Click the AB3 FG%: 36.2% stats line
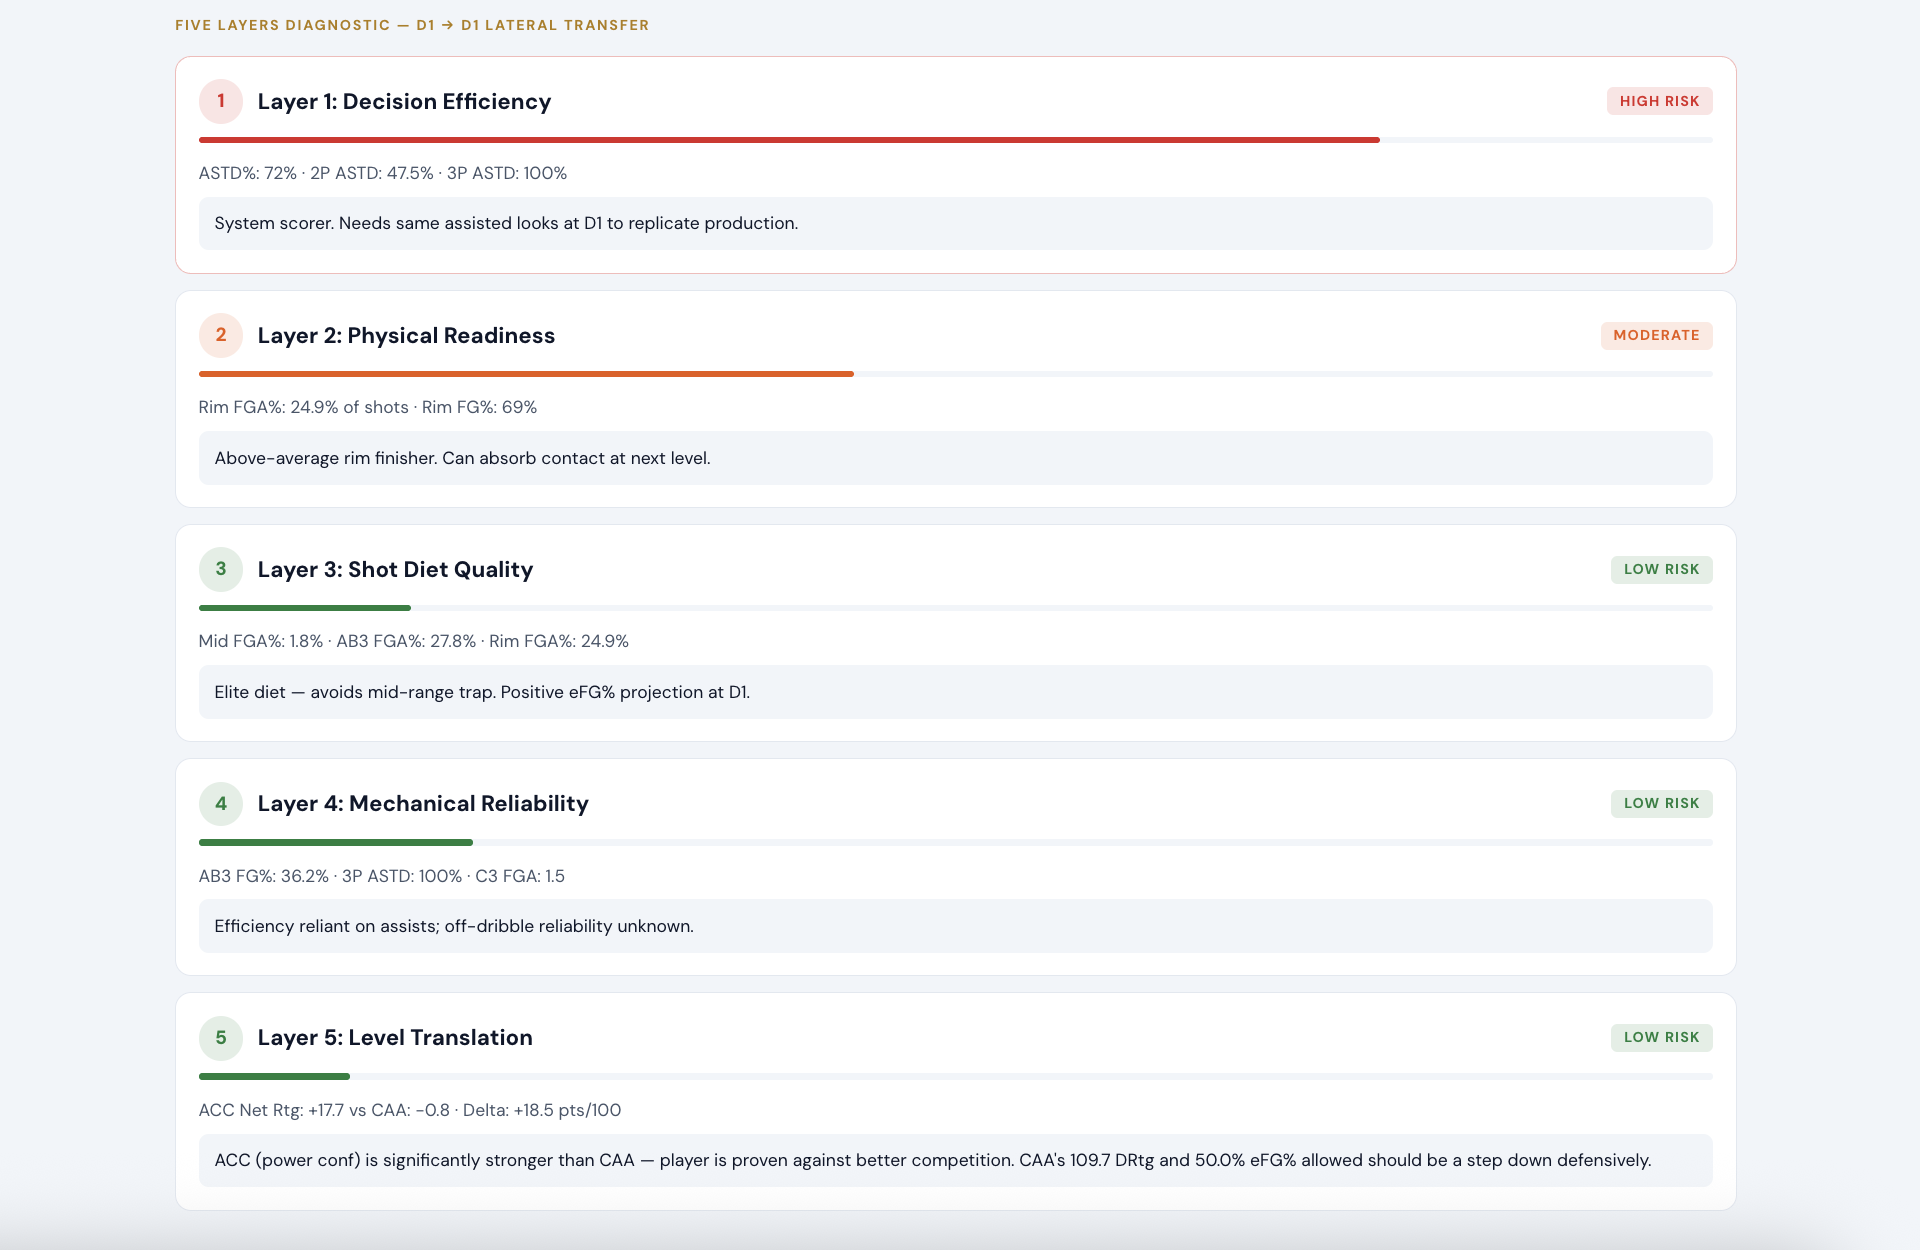The image size is (1920, 1250). pos(382,876)
